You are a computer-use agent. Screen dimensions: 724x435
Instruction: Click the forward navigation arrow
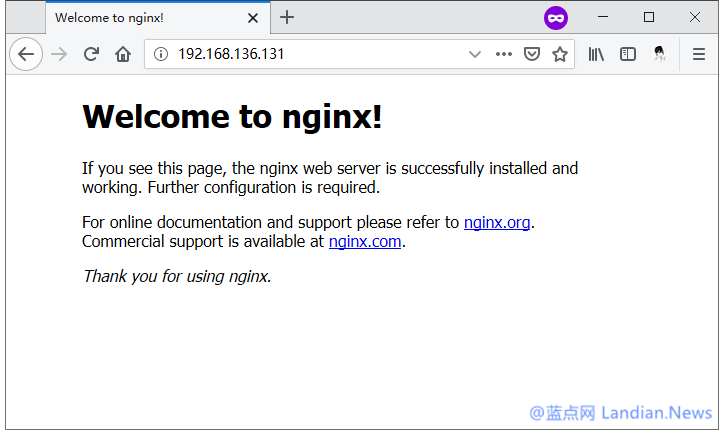click(x=59, y=54)
